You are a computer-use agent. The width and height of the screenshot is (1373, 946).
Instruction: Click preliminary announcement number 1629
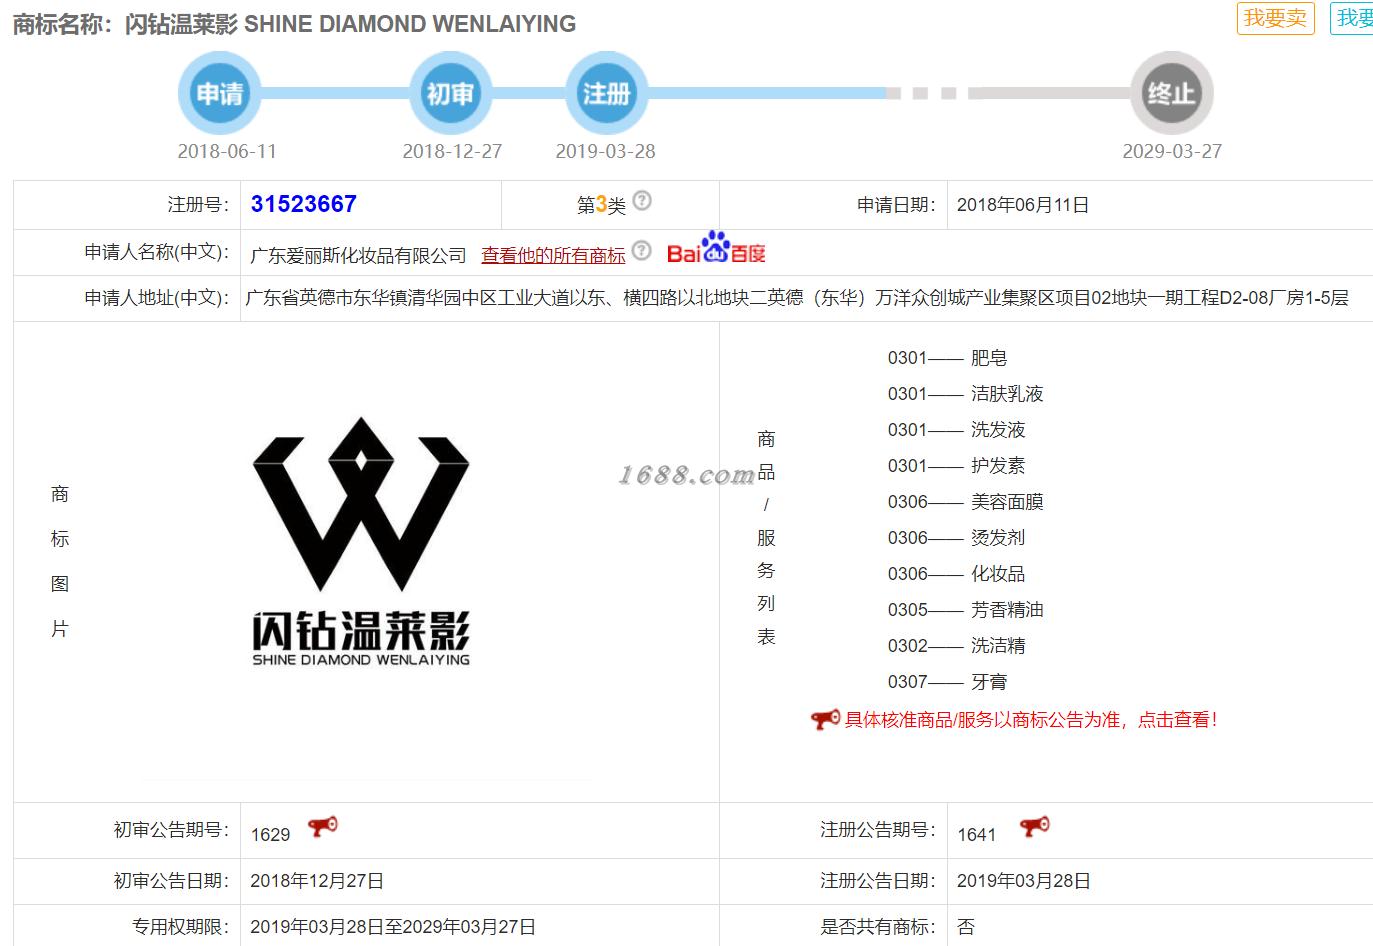[x=270, y=835]
